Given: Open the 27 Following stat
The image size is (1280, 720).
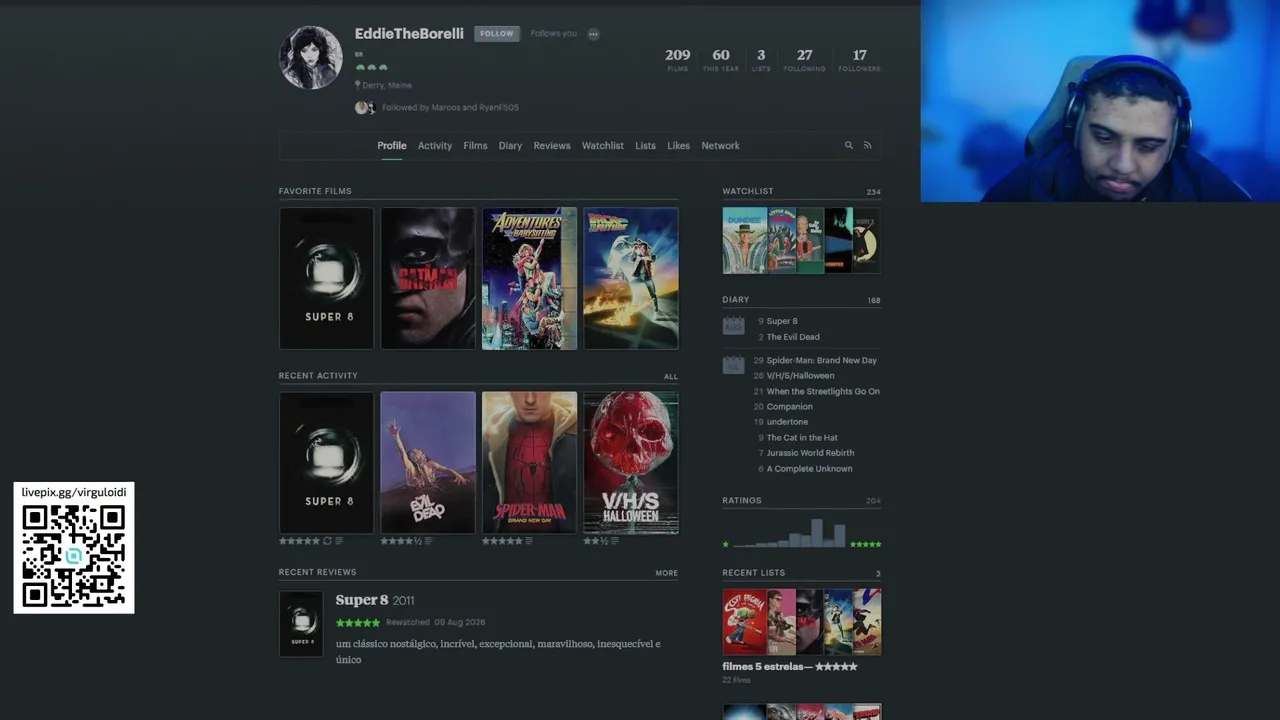Looking at the screenshot, I should [x=805, y=60].
